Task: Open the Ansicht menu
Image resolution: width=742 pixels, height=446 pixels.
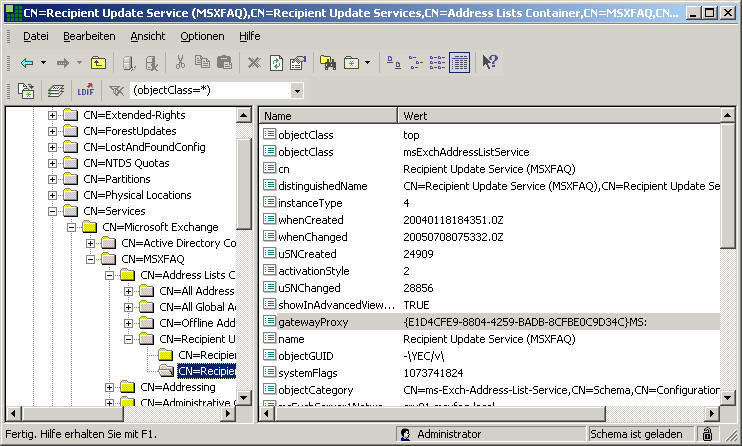Action: click(148, 36)
